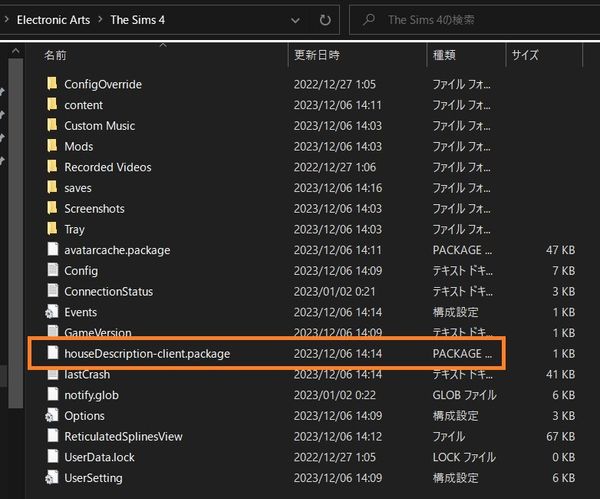Sort by 更新日時 column header
Image resolution: width=600 pixels, height=499 pixels.
(x=317, y=55)
